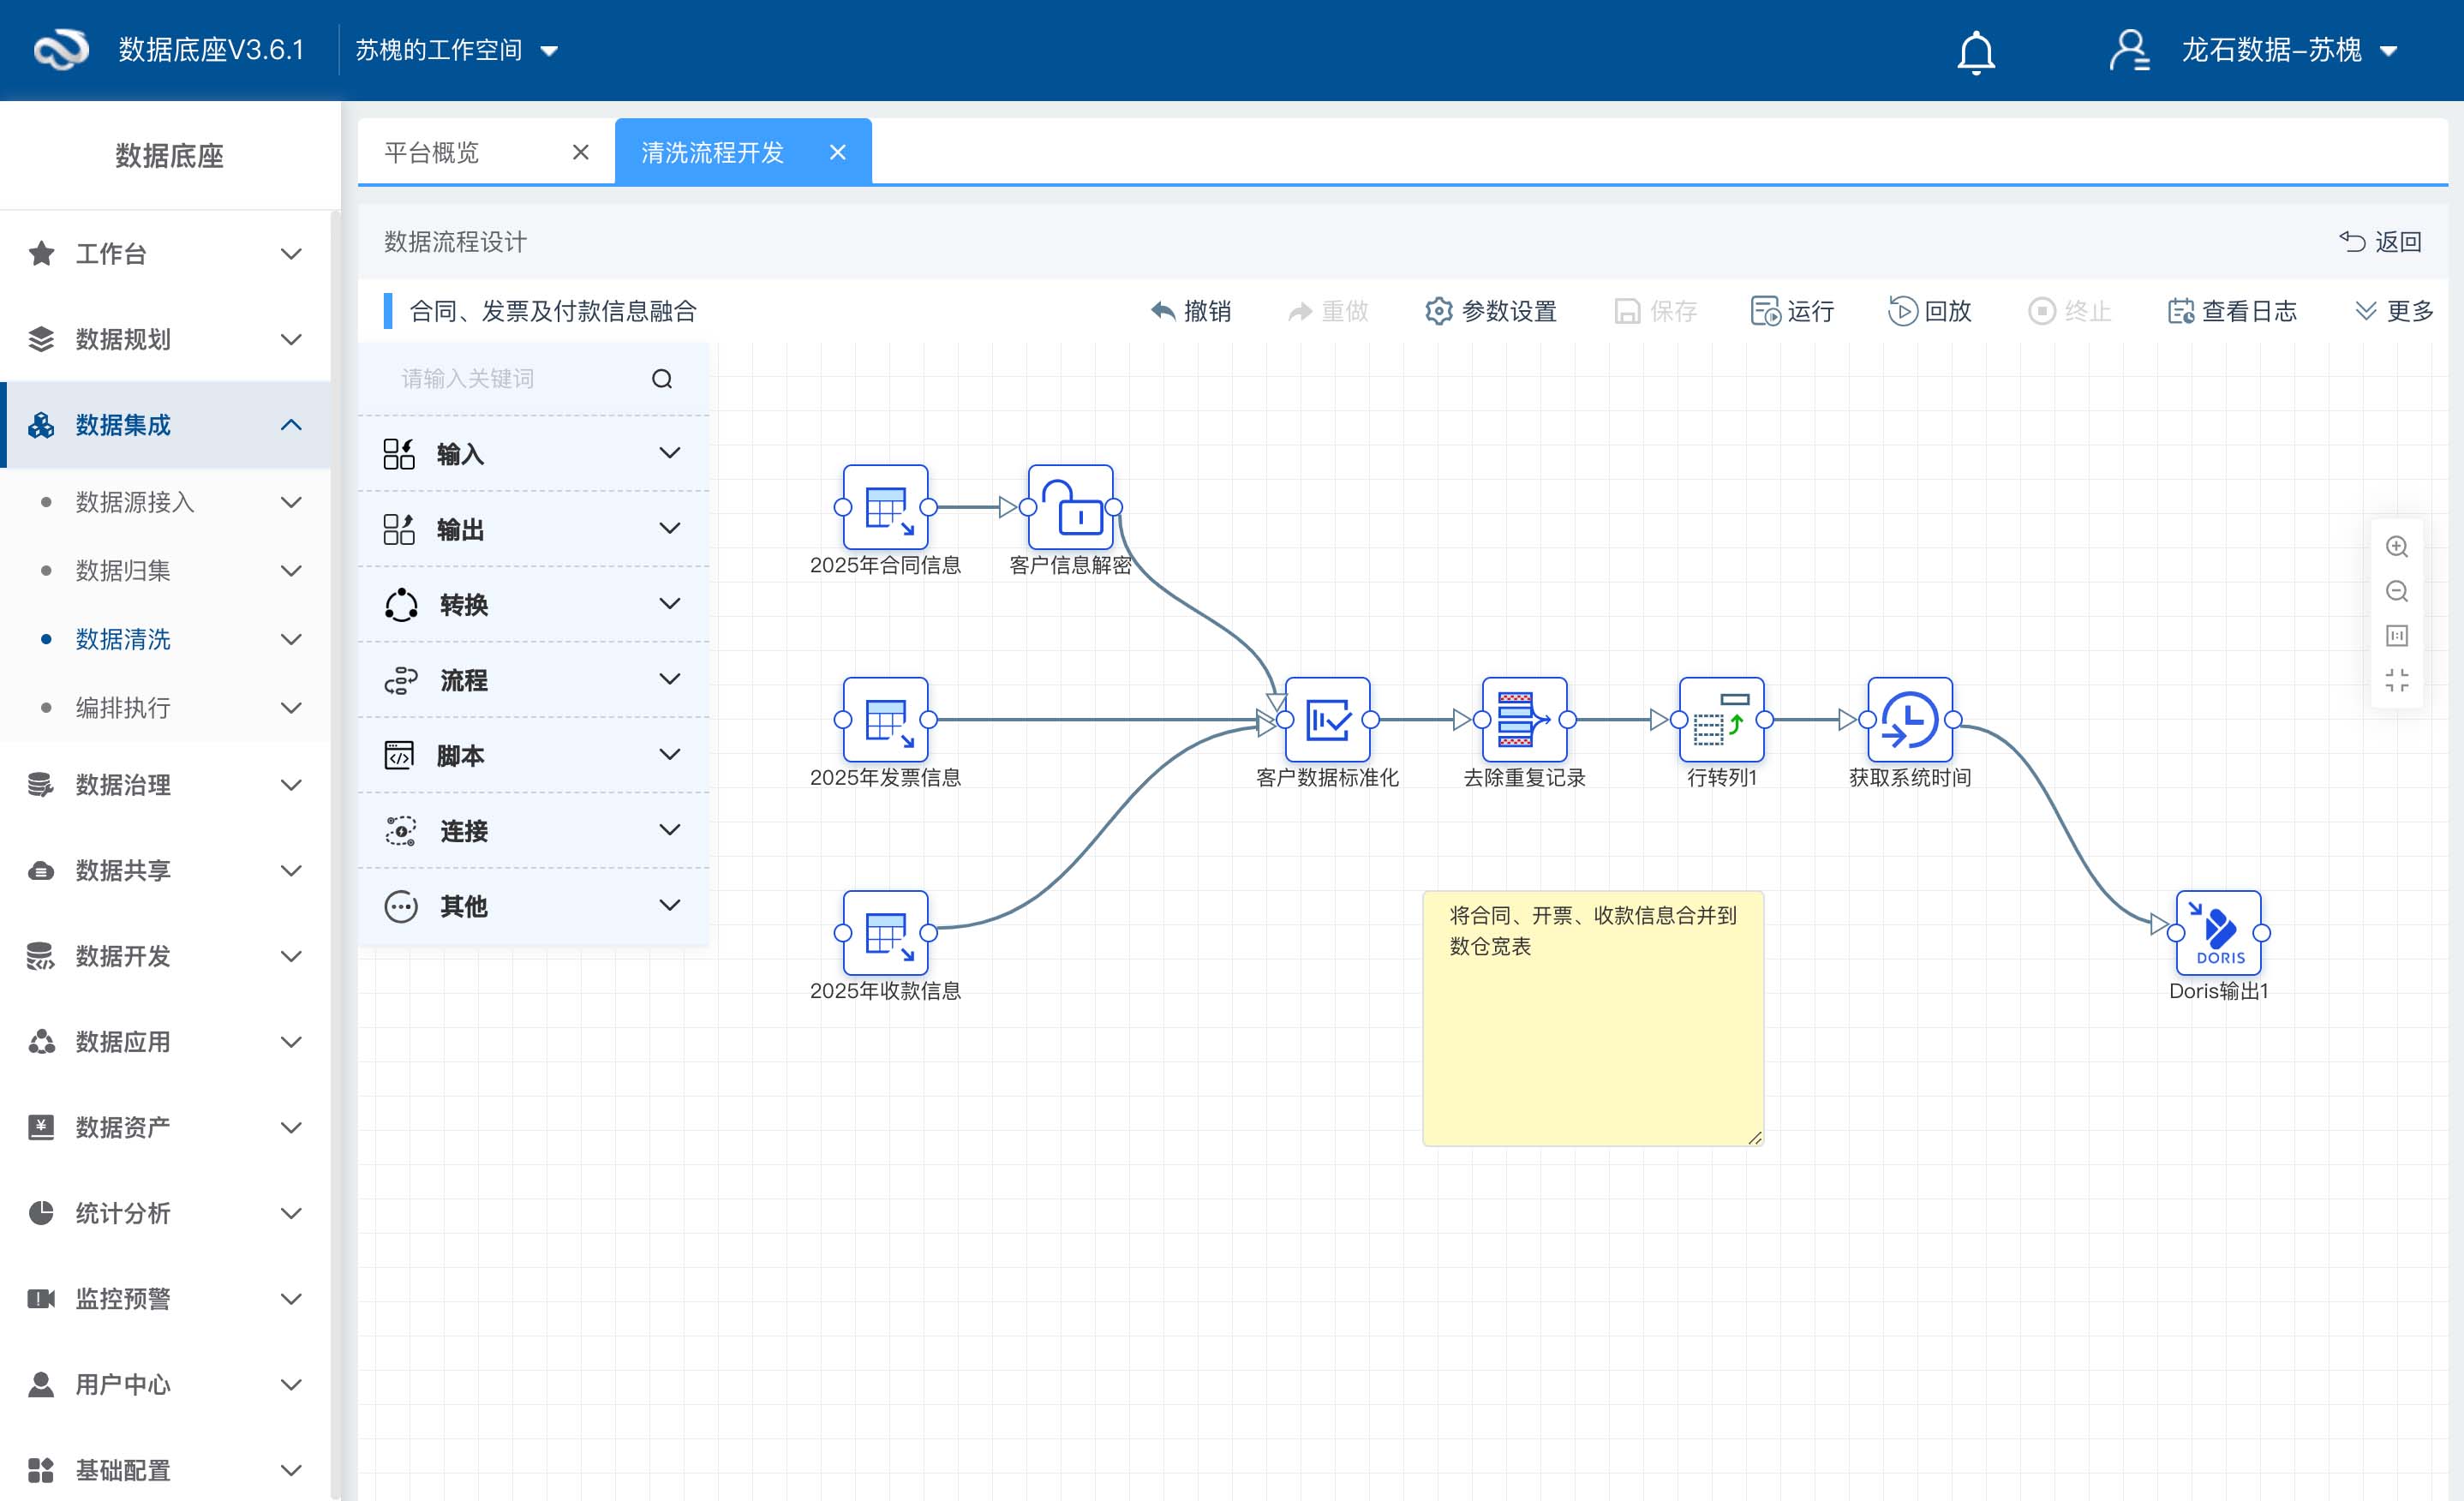
Task: Click the search magnifier in component panel
Action: coord(662,379)
